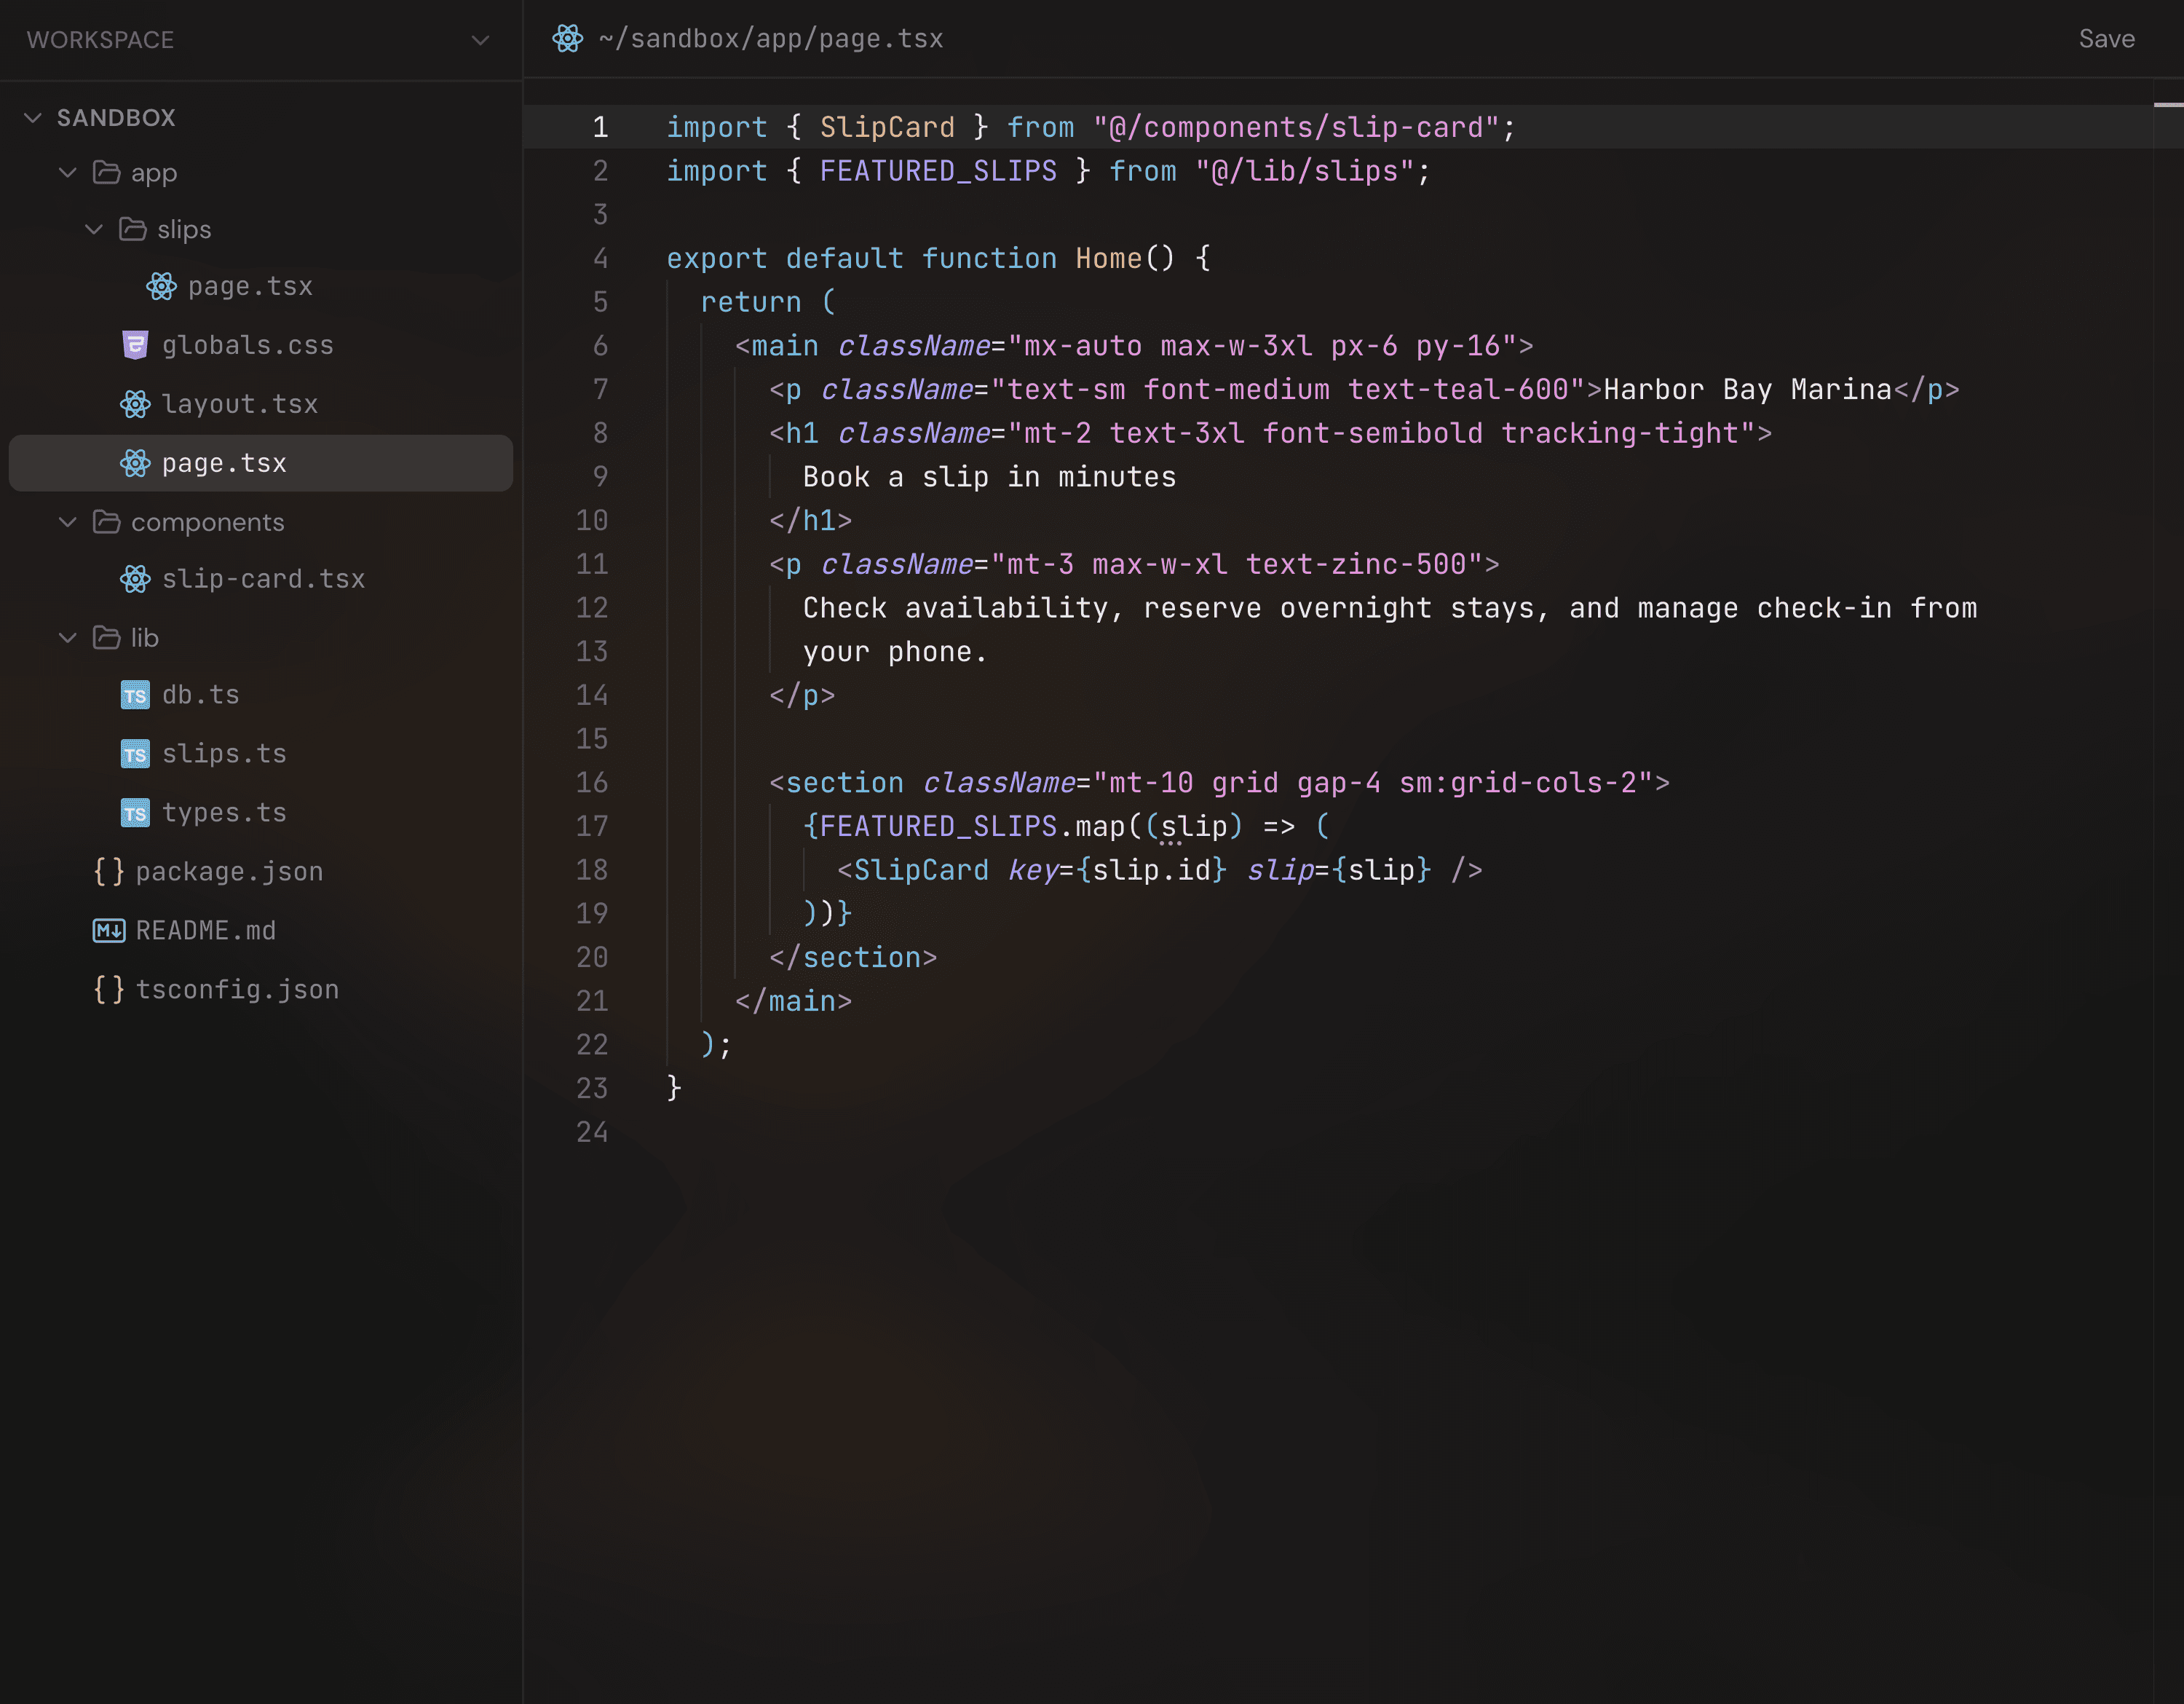Click the braces icon beside package.json
Viewport: 2184px width, 1704px height.
[x=109, y=872]
